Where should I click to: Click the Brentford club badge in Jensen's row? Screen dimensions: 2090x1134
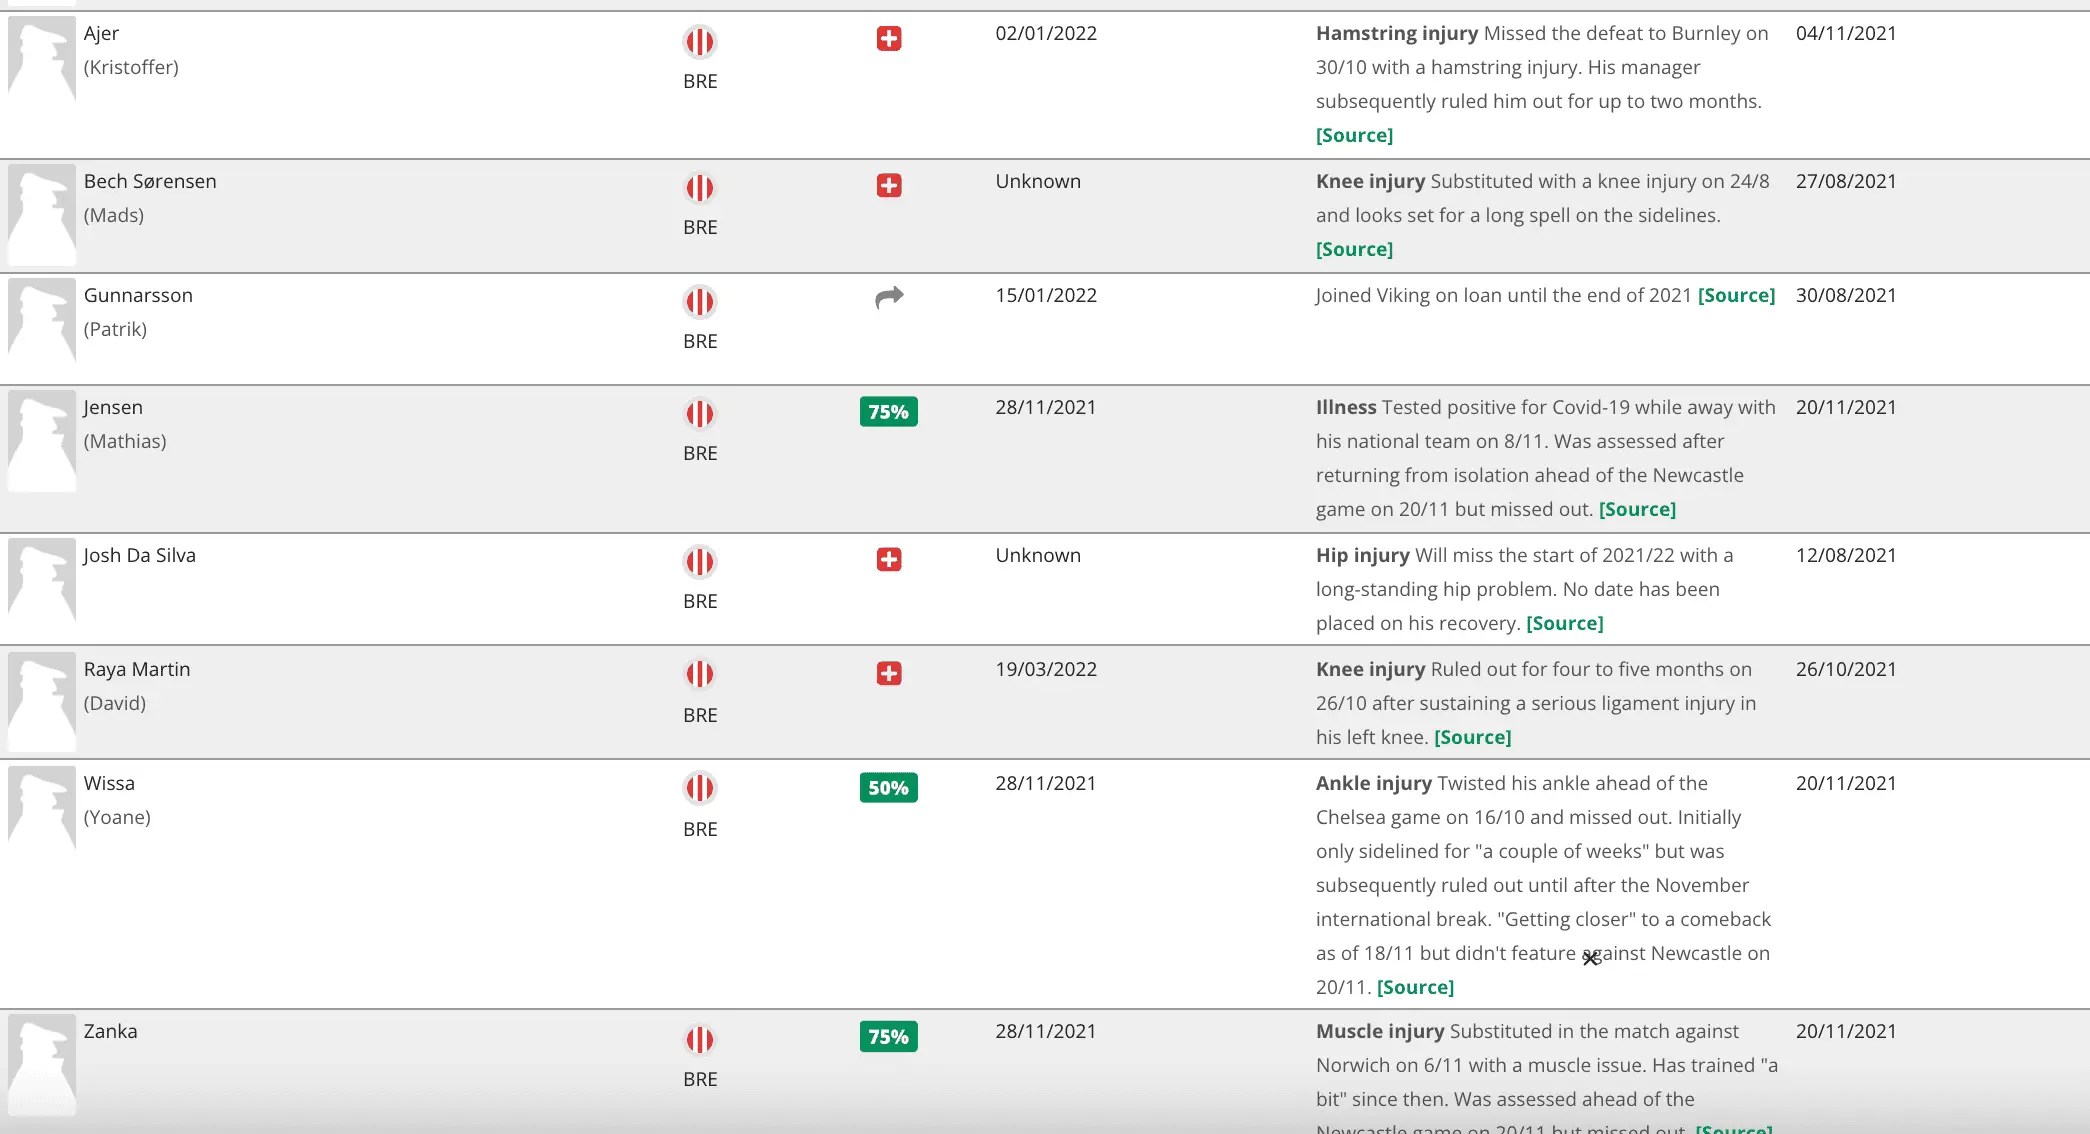700,414
